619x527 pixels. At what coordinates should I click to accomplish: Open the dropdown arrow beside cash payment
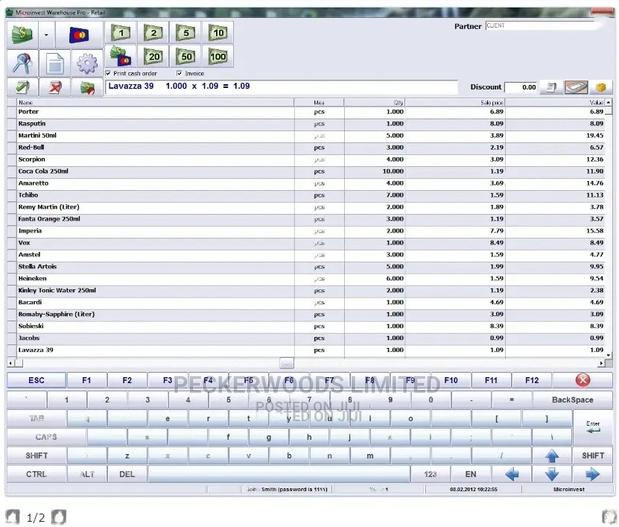click(x=46, y=35)
